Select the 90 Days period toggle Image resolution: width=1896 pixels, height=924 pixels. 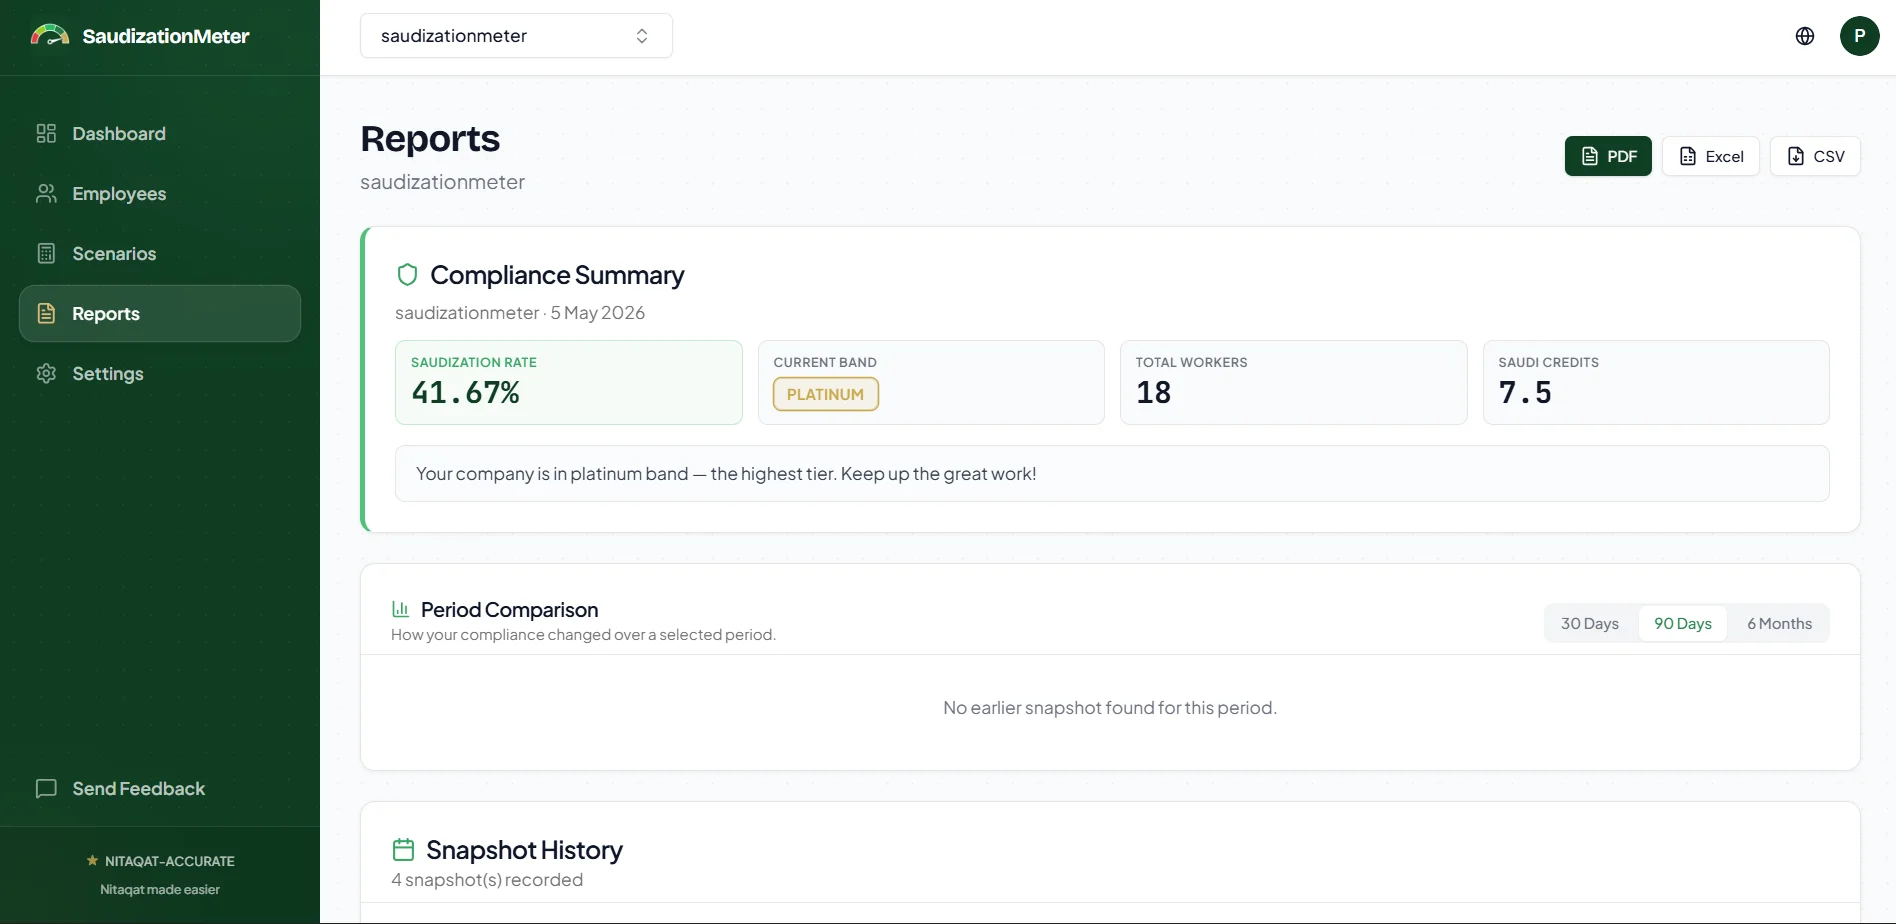point(1683,624)
